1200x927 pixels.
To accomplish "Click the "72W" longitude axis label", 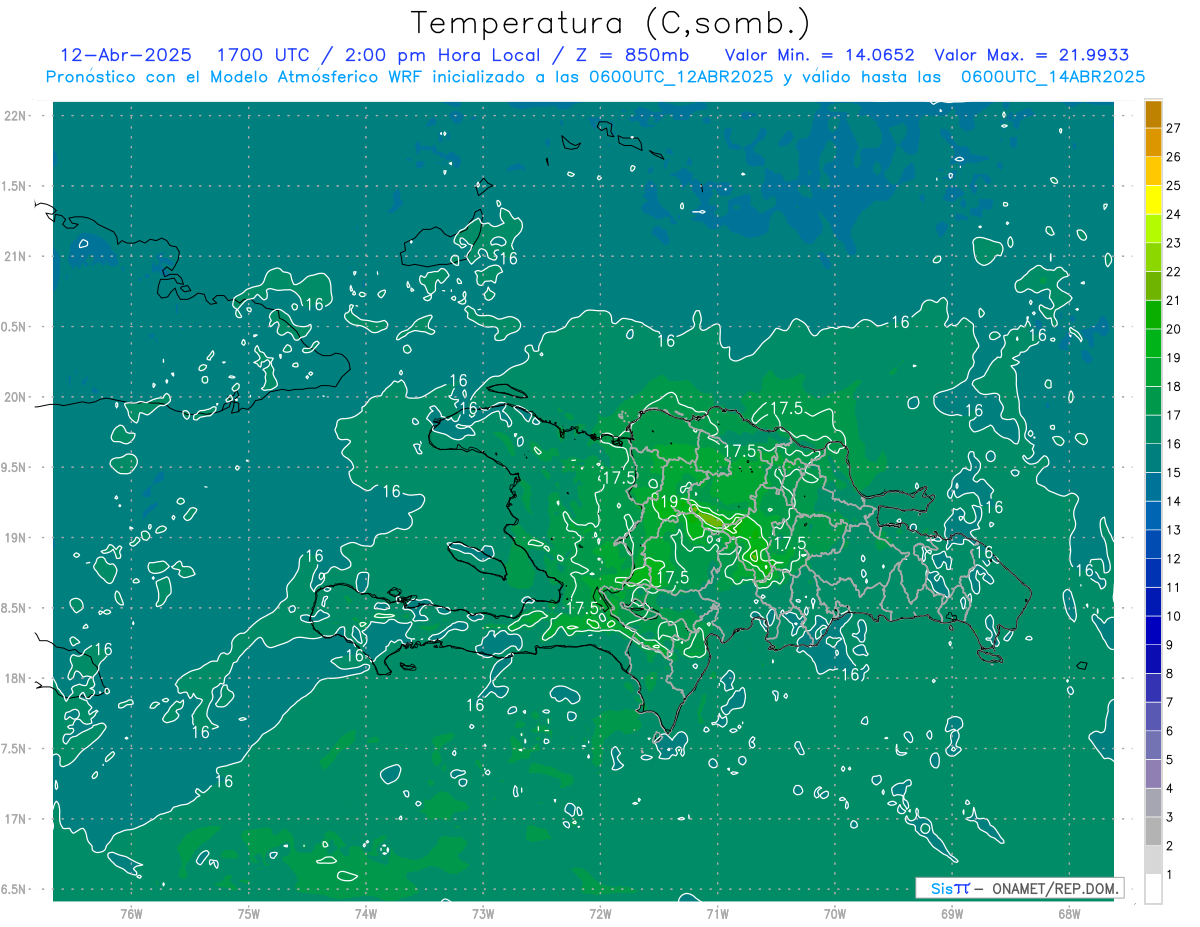I will 600,913.
